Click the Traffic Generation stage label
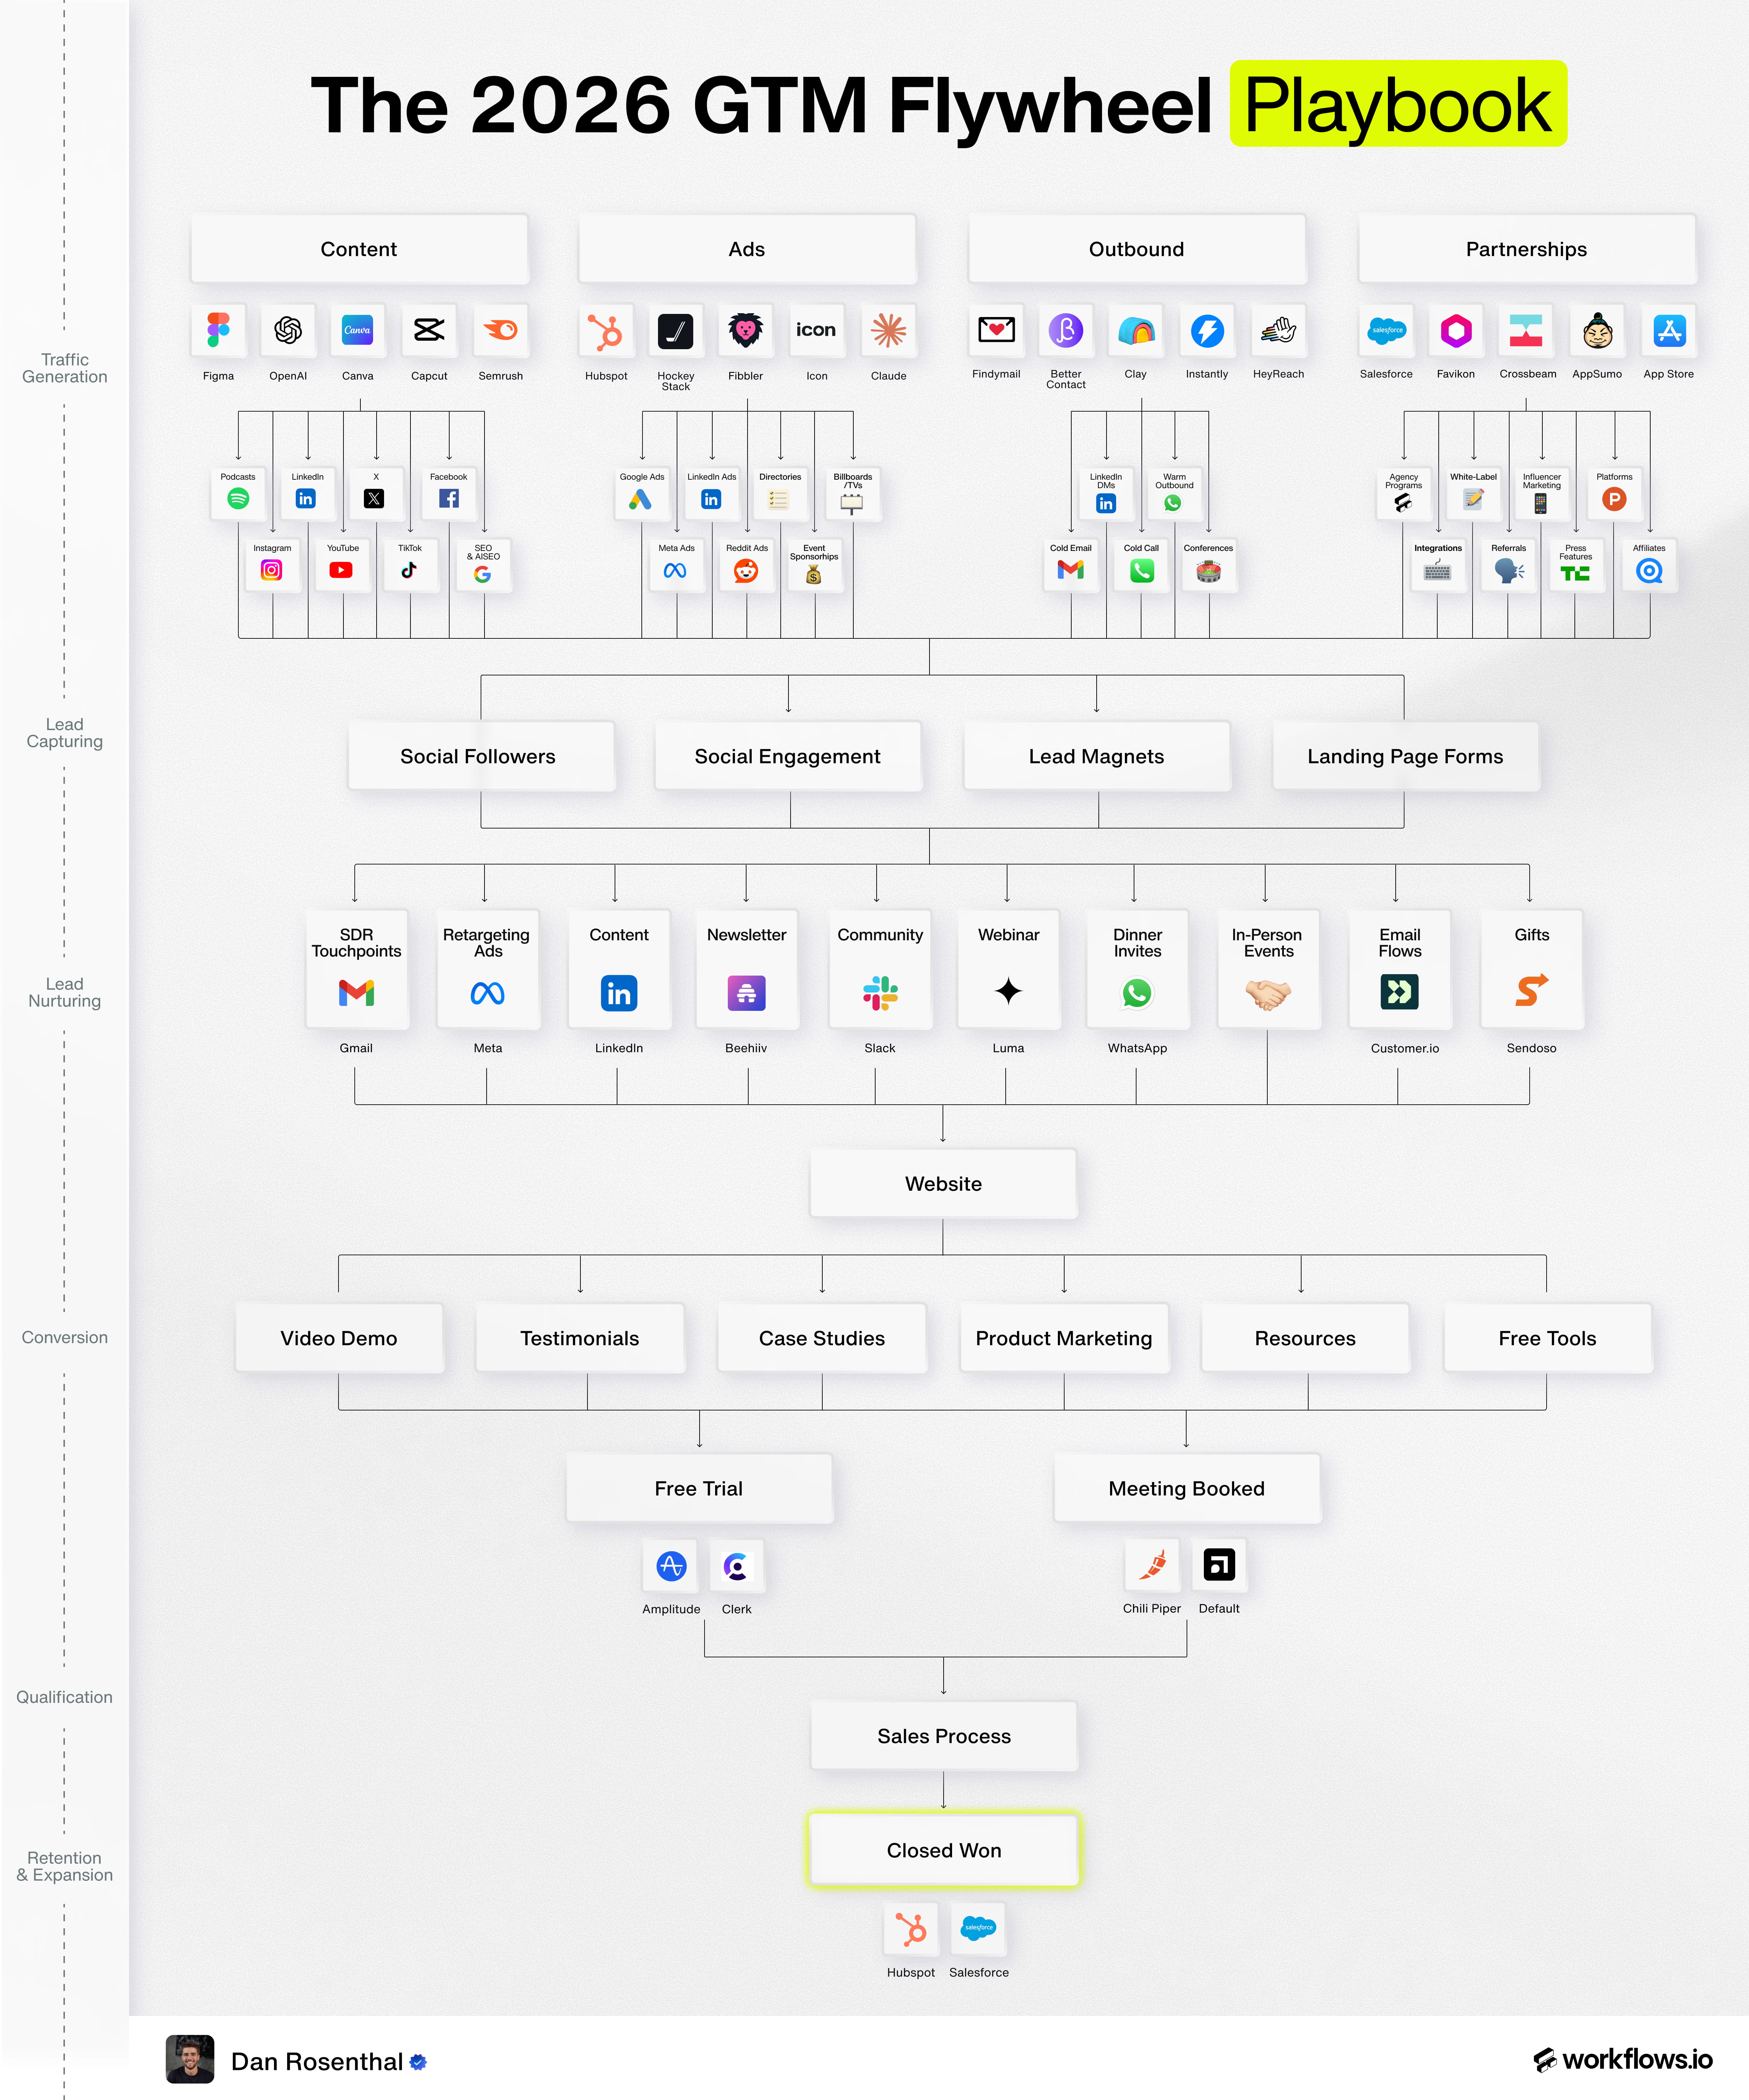This screenshot has height=2100, width=1749. pyautogui.click(x=65, y=368)
